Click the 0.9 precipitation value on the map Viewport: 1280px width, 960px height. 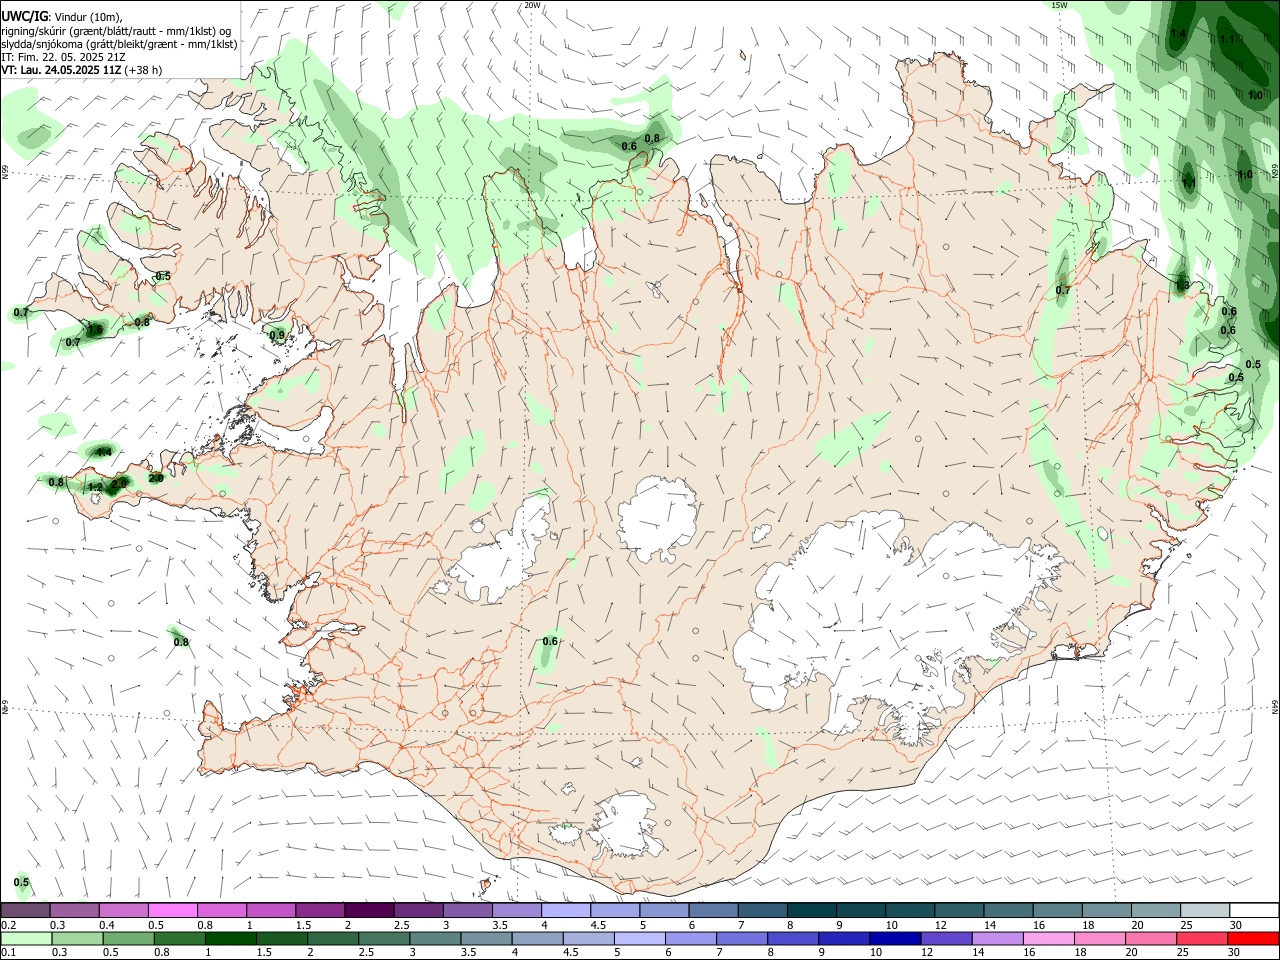[277, 335]
